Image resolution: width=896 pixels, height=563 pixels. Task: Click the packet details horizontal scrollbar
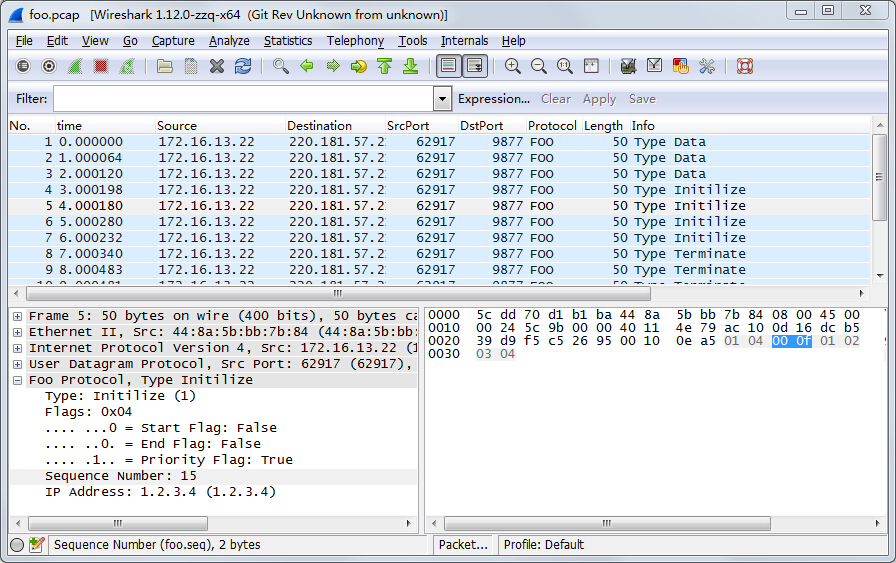(118, 523)
